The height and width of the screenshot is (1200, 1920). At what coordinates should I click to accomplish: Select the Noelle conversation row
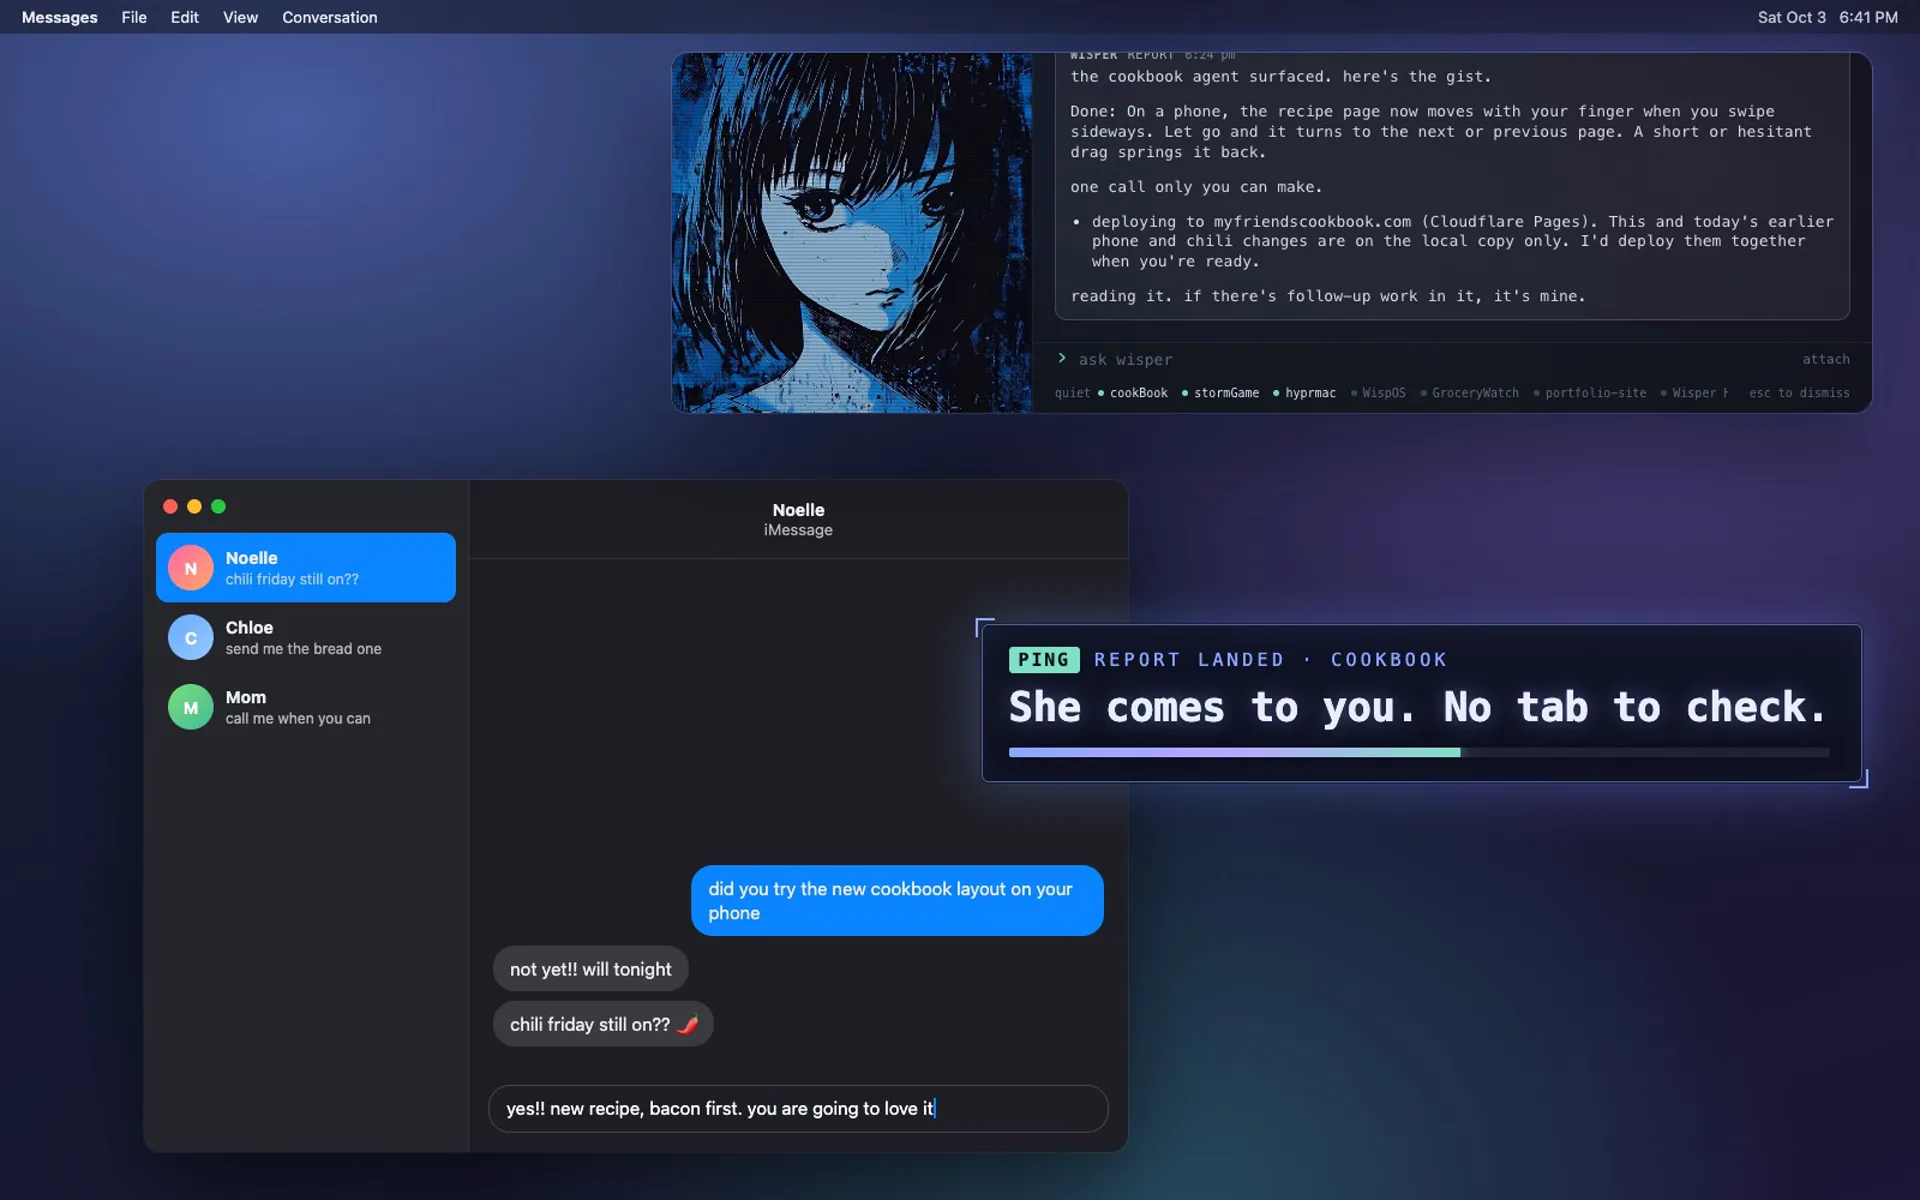[x=306, y=568]
